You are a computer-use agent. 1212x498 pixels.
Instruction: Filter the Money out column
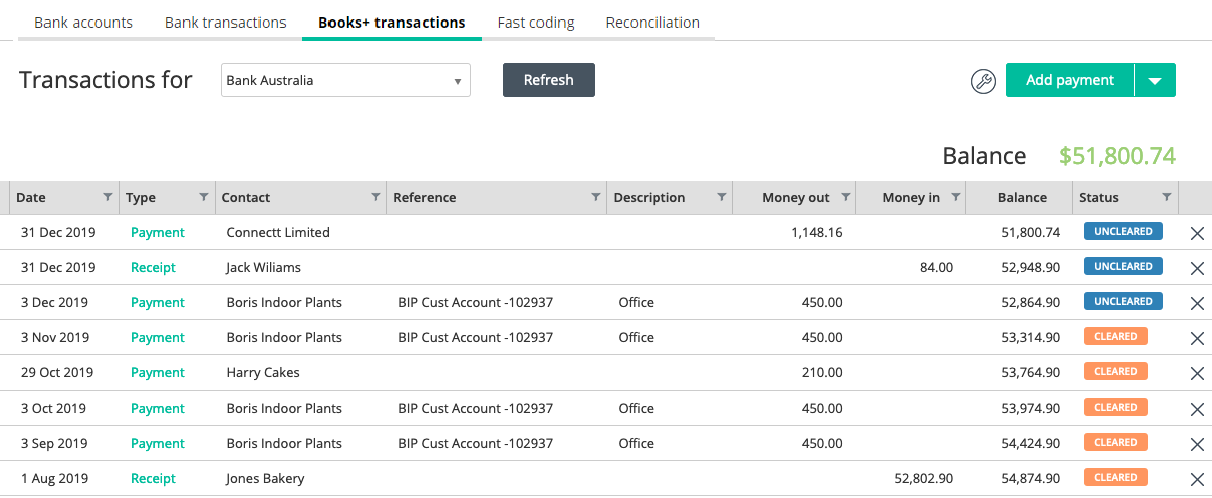[x=845, y=197]
